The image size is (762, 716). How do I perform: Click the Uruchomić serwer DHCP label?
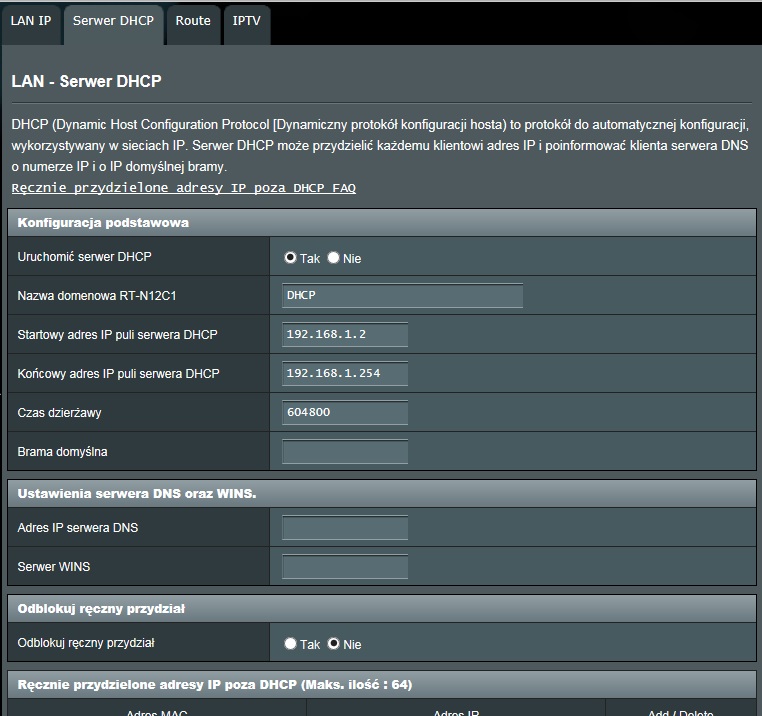tap(85, 257)
